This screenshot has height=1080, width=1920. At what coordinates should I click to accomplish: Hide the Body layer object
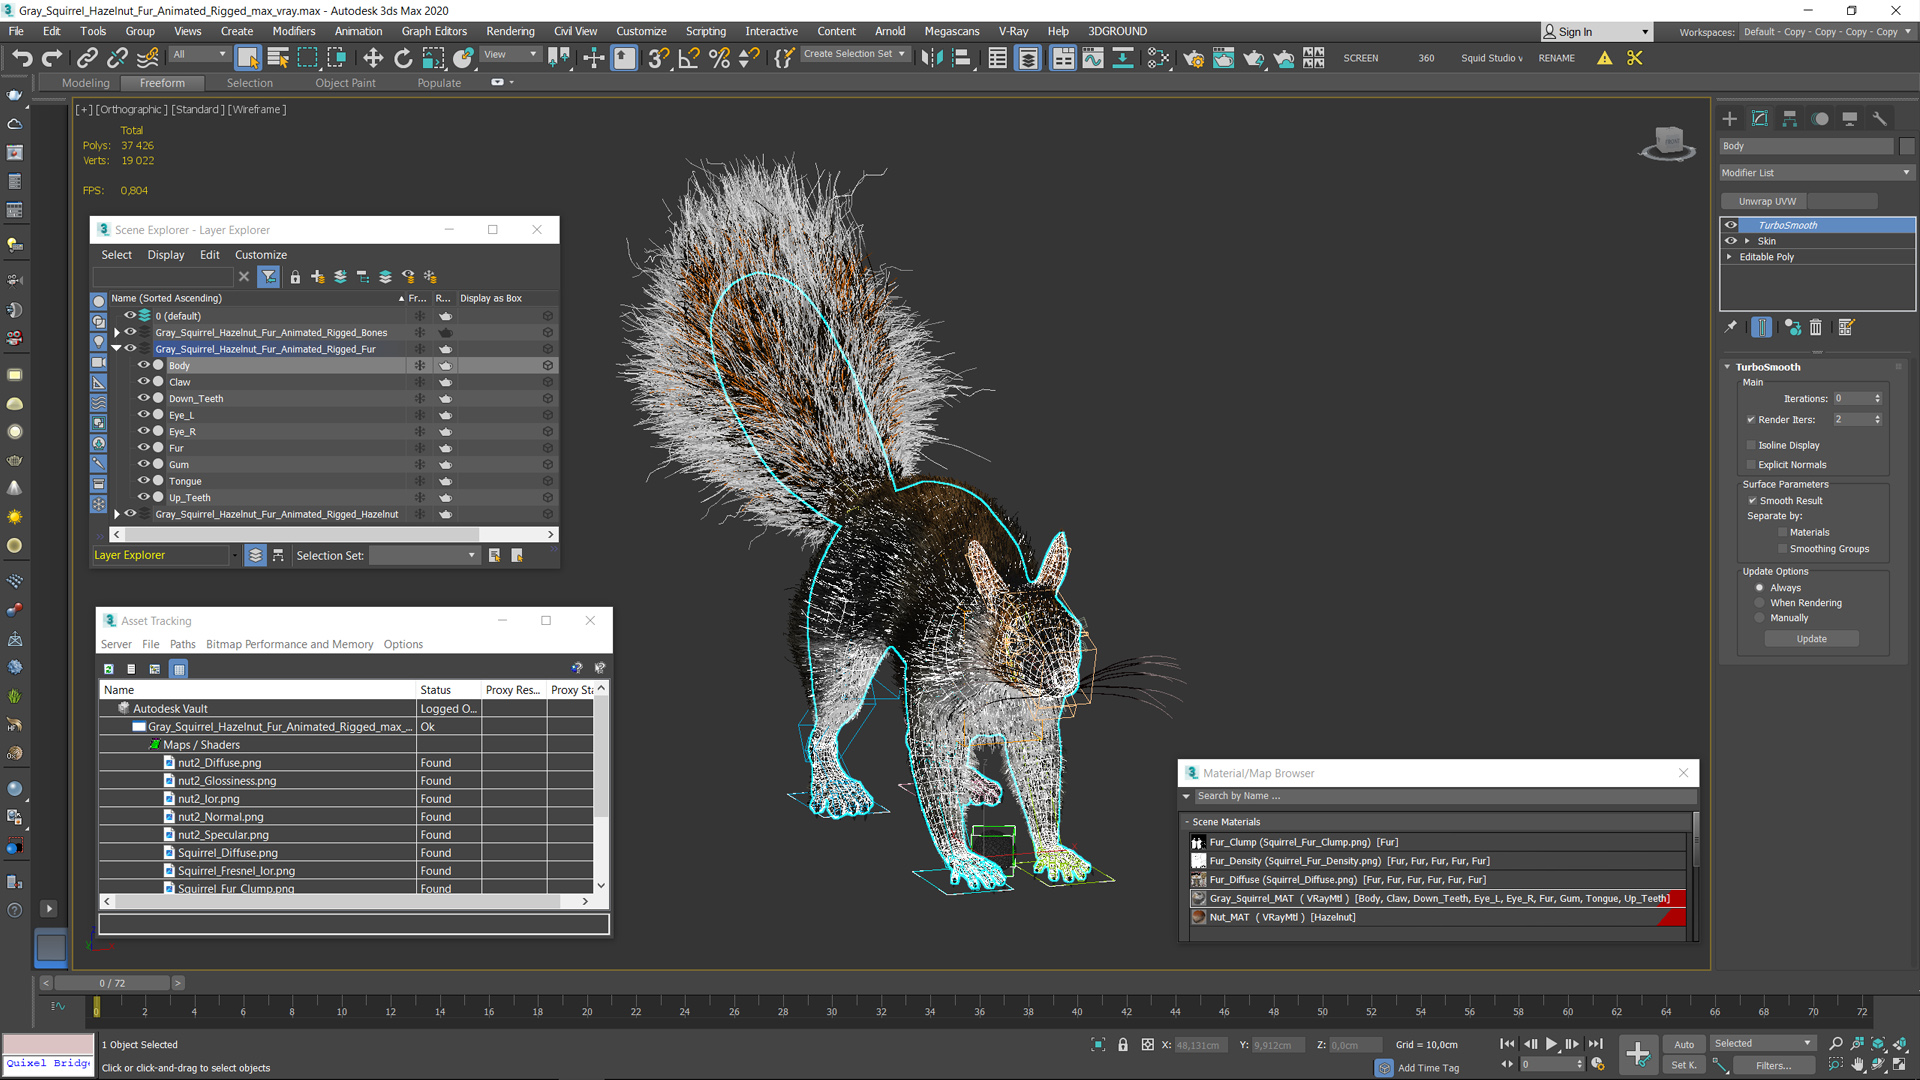tap(143, 365)
